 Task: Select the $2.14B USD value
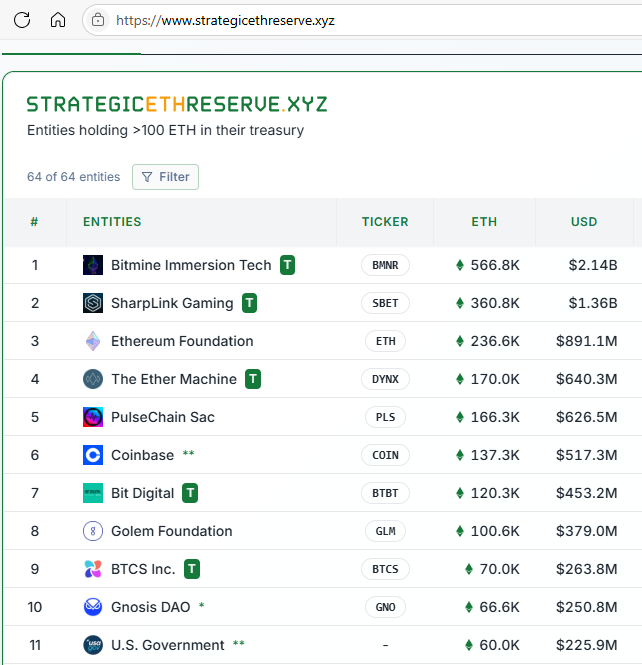pyautogui.click(x=593, y=265)
